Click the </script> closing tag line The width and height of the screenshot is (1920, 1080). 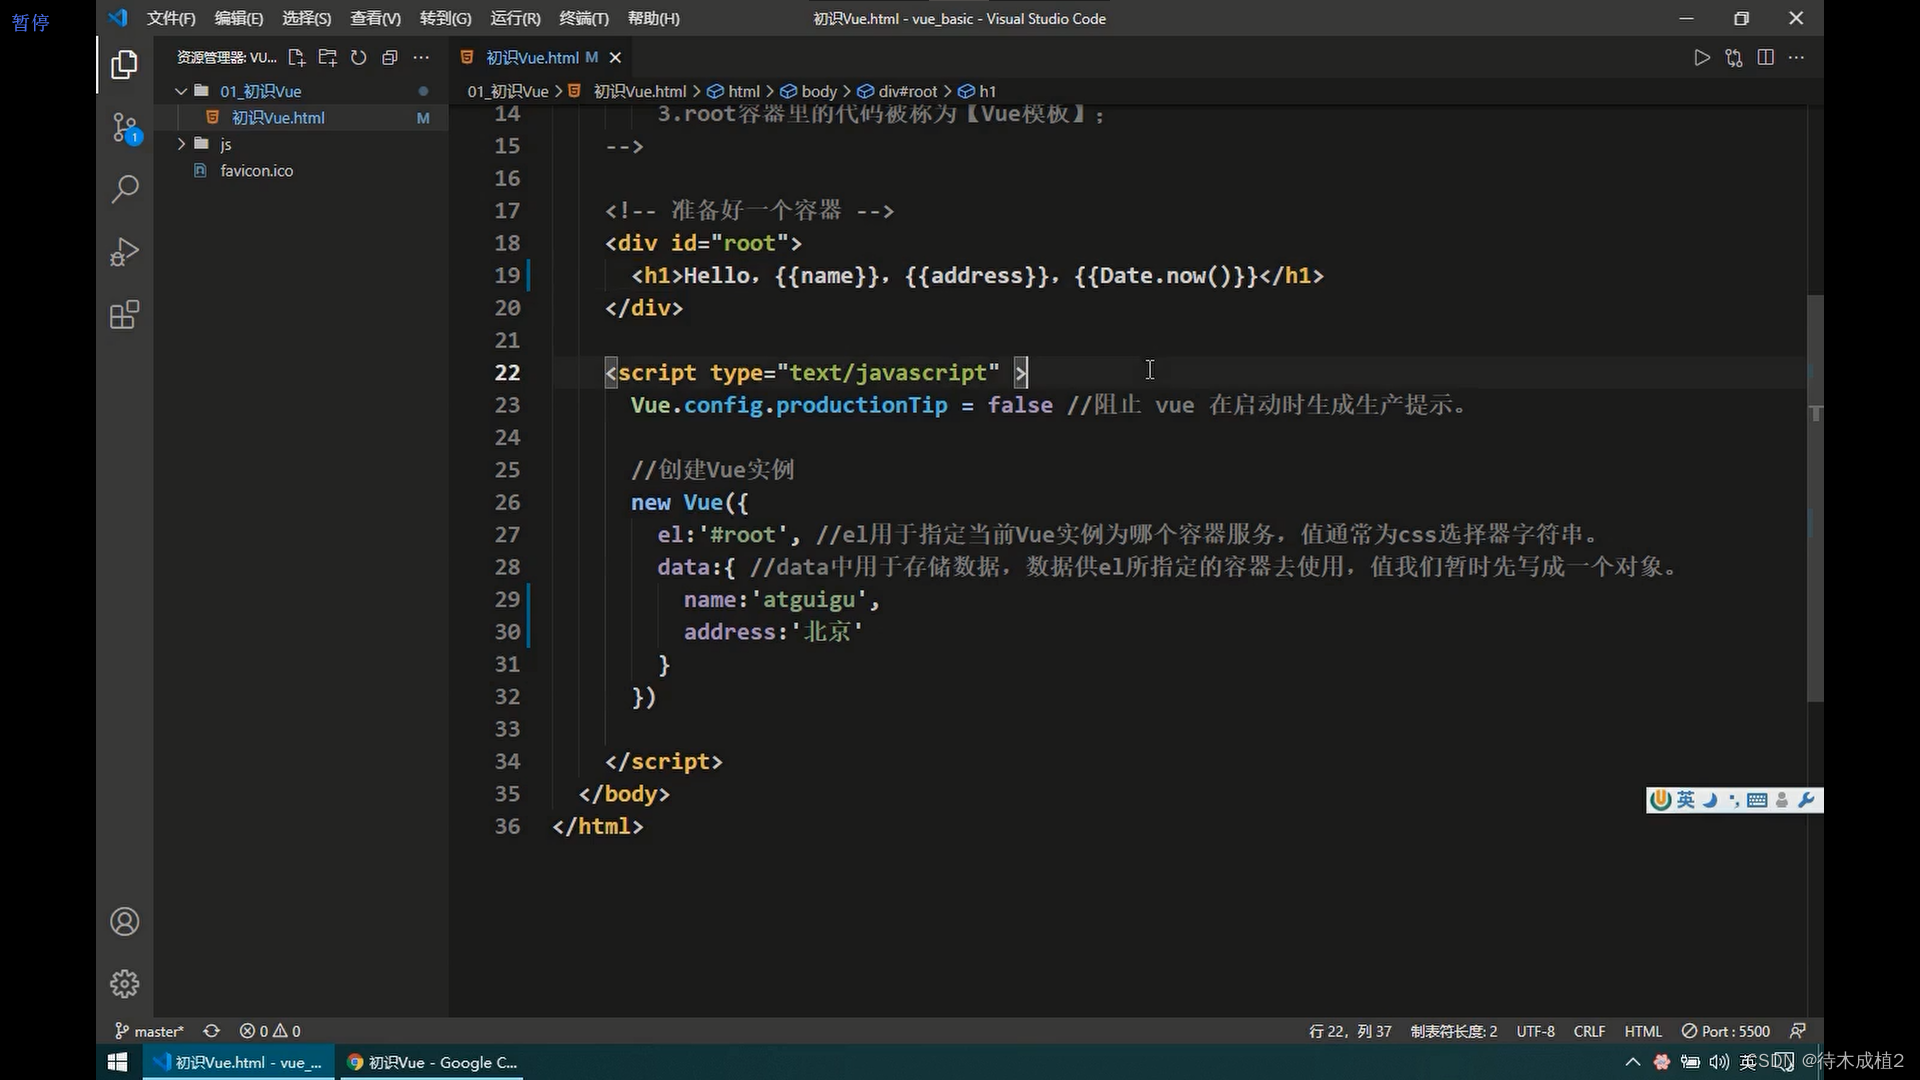(663, 762)
